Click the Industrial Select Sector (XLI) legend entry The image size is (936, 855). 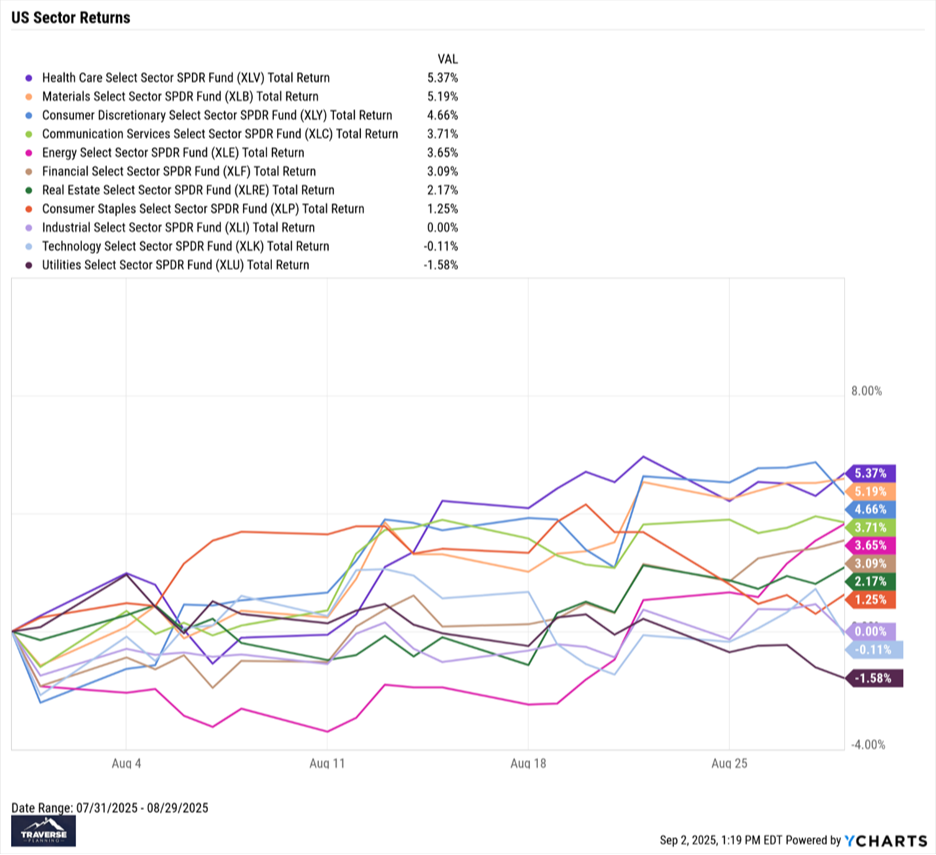(x=180, y=228)
